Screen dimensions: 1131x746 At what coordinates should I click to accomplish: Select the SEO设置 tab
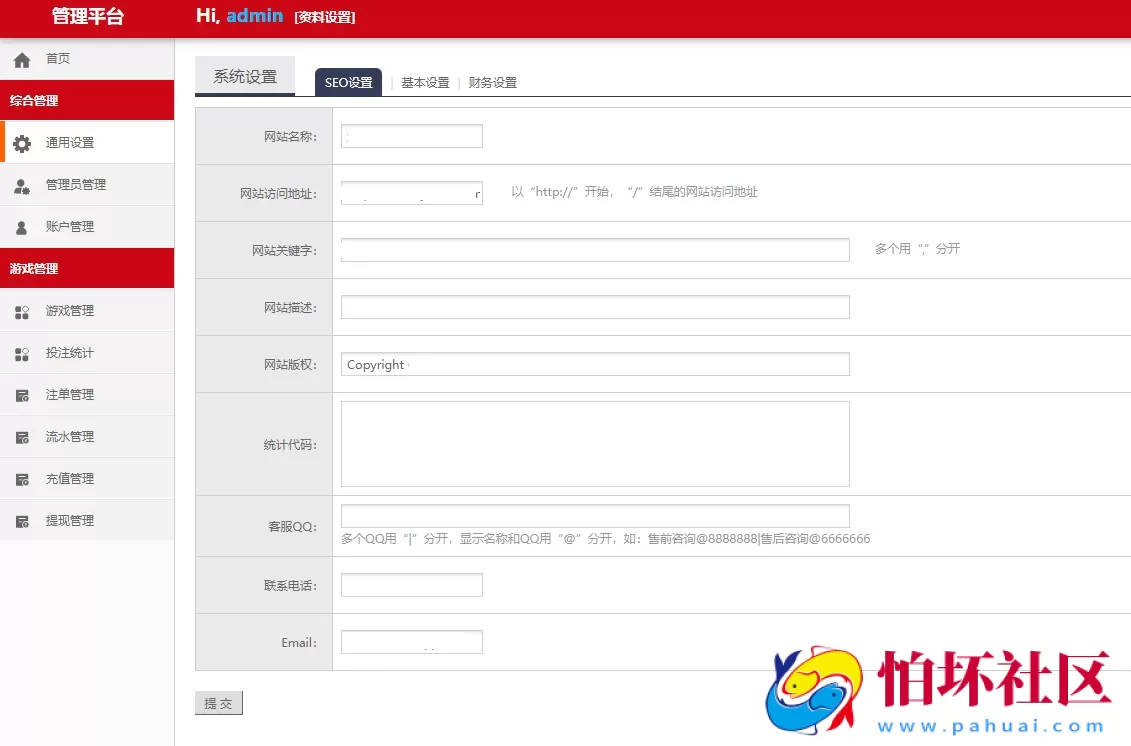click(x=348, y=83)
